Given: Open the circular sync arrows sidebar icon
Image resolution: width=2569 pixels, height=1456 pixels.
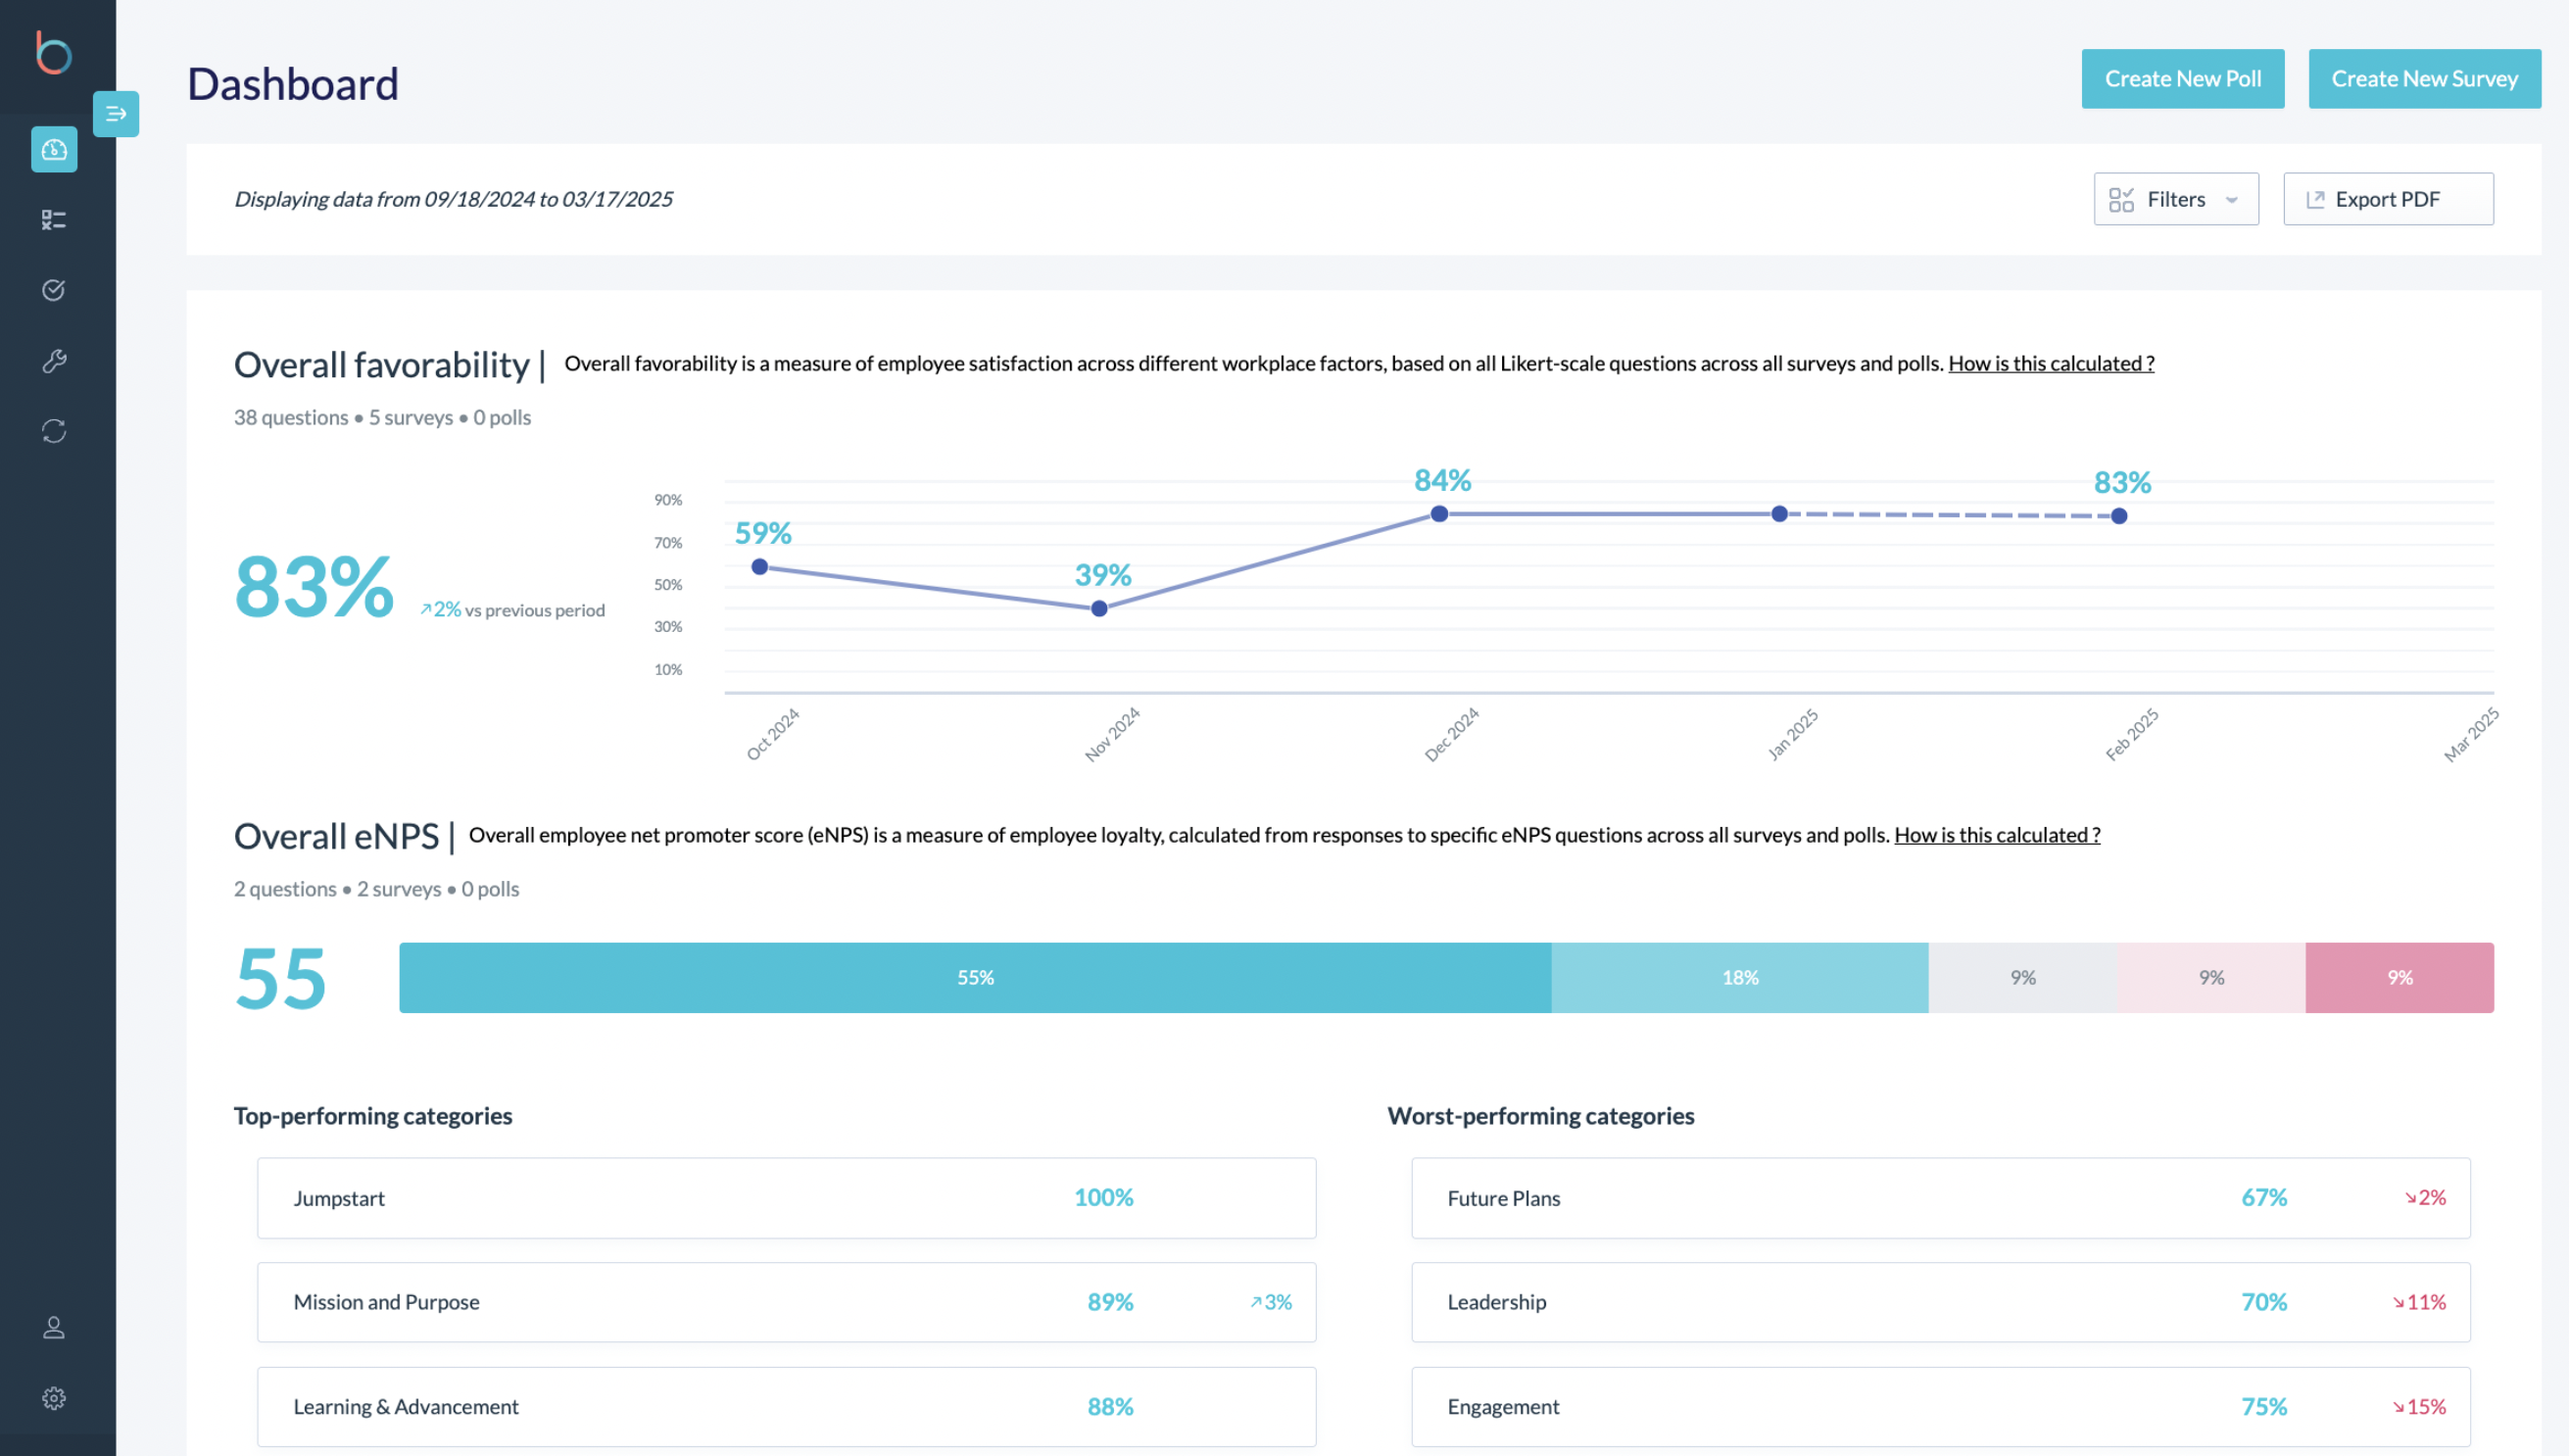Looking at the screenshot, I should coord(54,431).
